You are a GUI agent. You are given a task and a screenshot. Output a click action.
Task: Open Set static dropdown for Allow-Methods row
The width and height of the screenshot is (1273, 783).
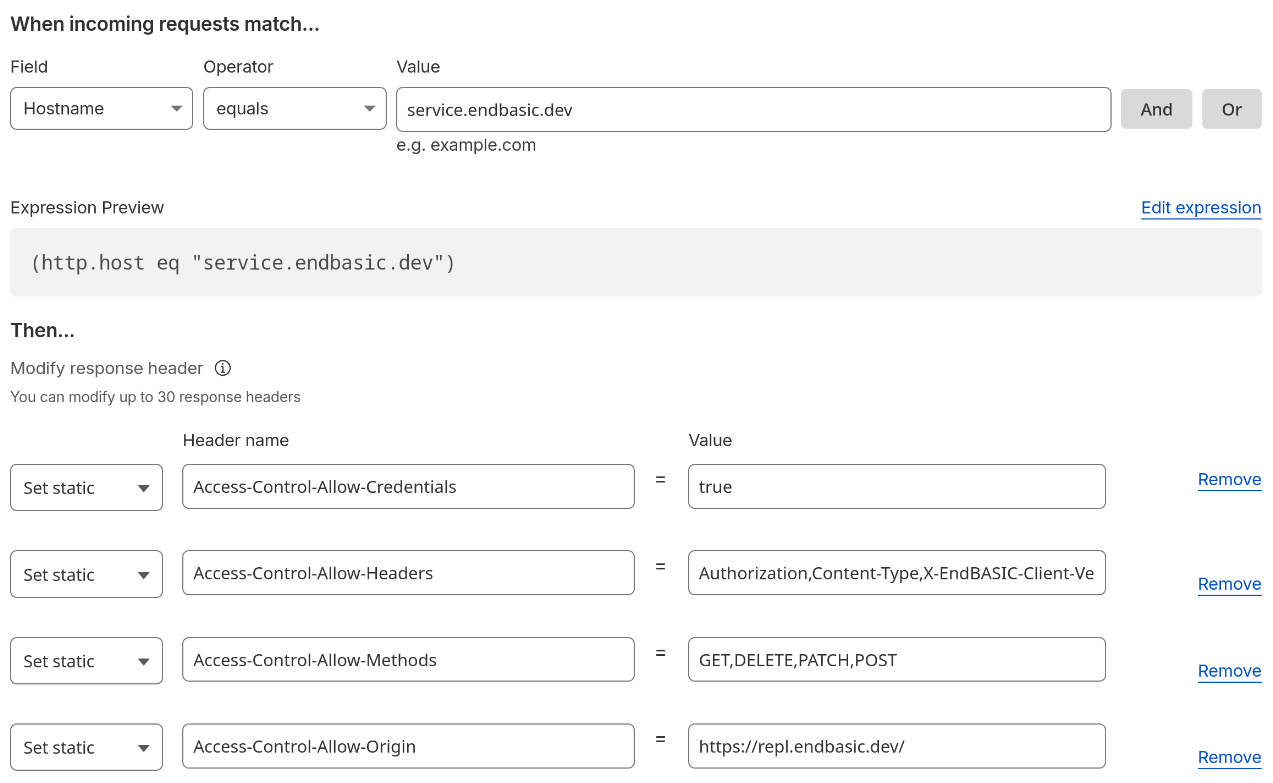(86, 661)
